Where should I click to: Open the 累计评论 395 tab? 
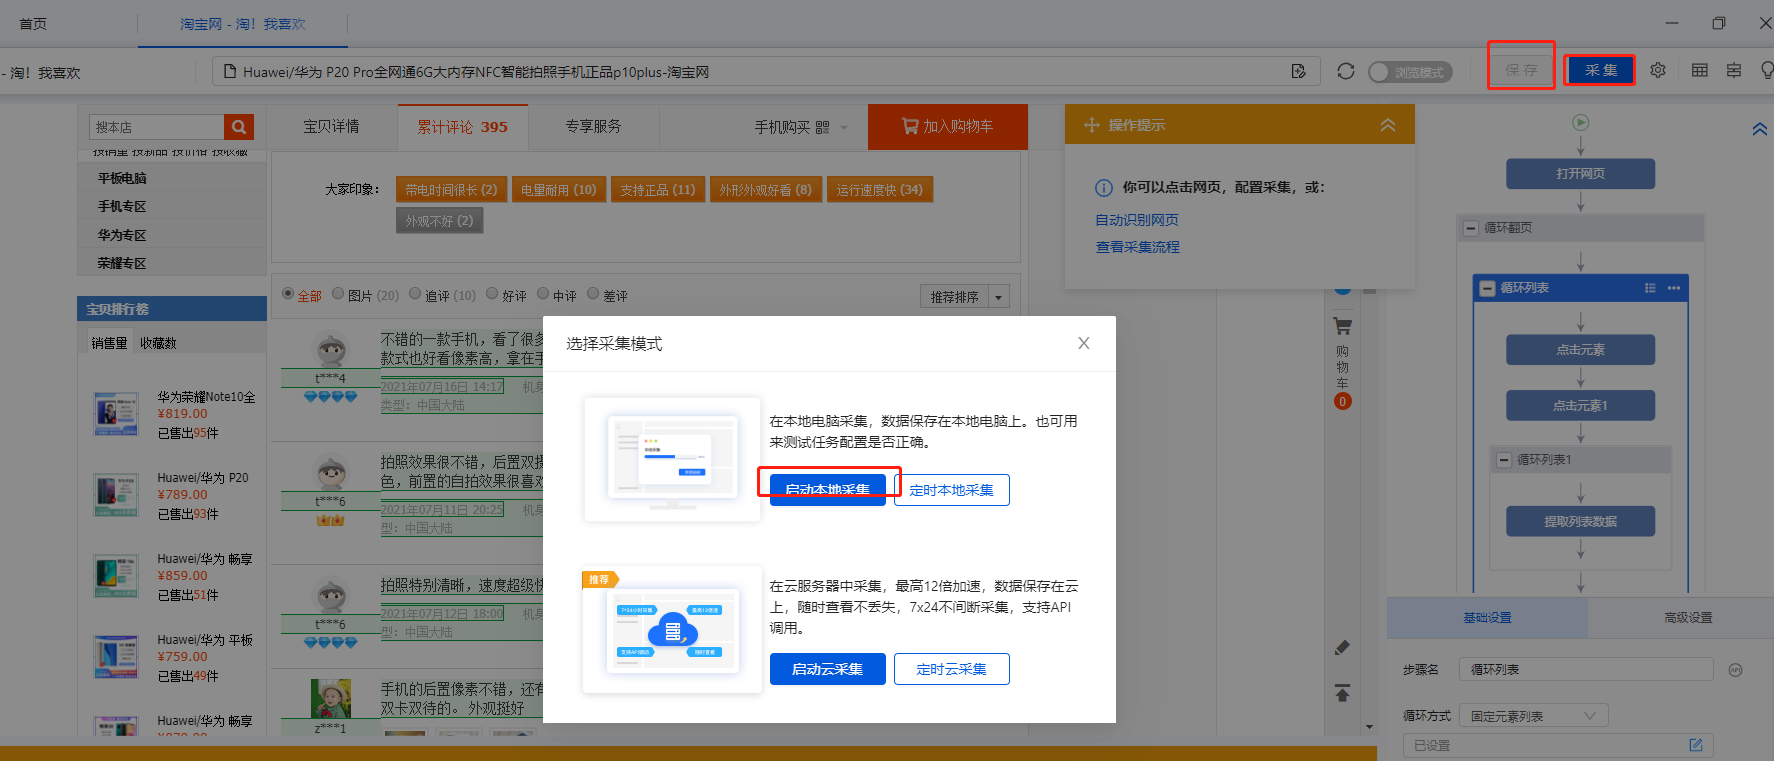pyautogui.click(x=462, y=127)
